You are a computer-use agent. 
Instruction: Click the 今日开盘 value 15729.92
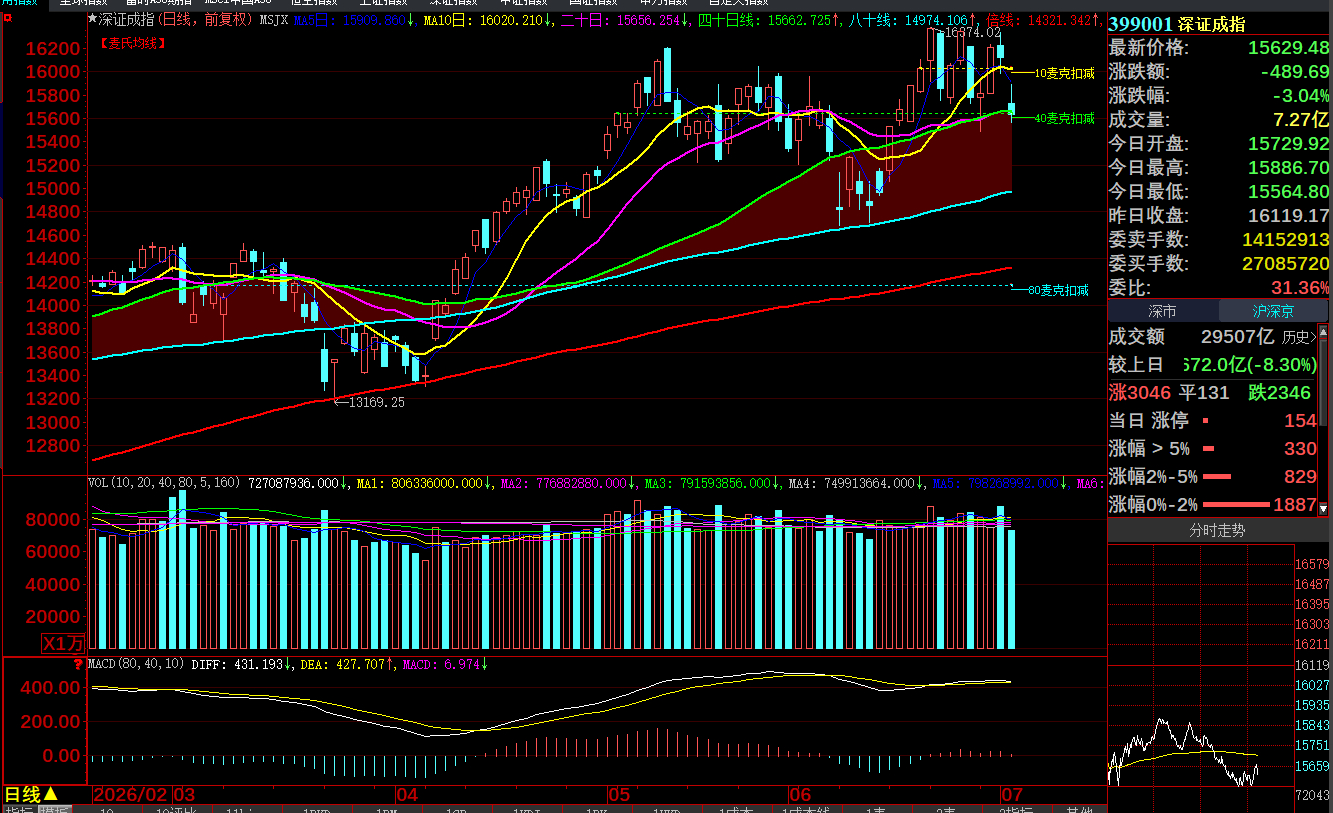tap(1289, 144)
